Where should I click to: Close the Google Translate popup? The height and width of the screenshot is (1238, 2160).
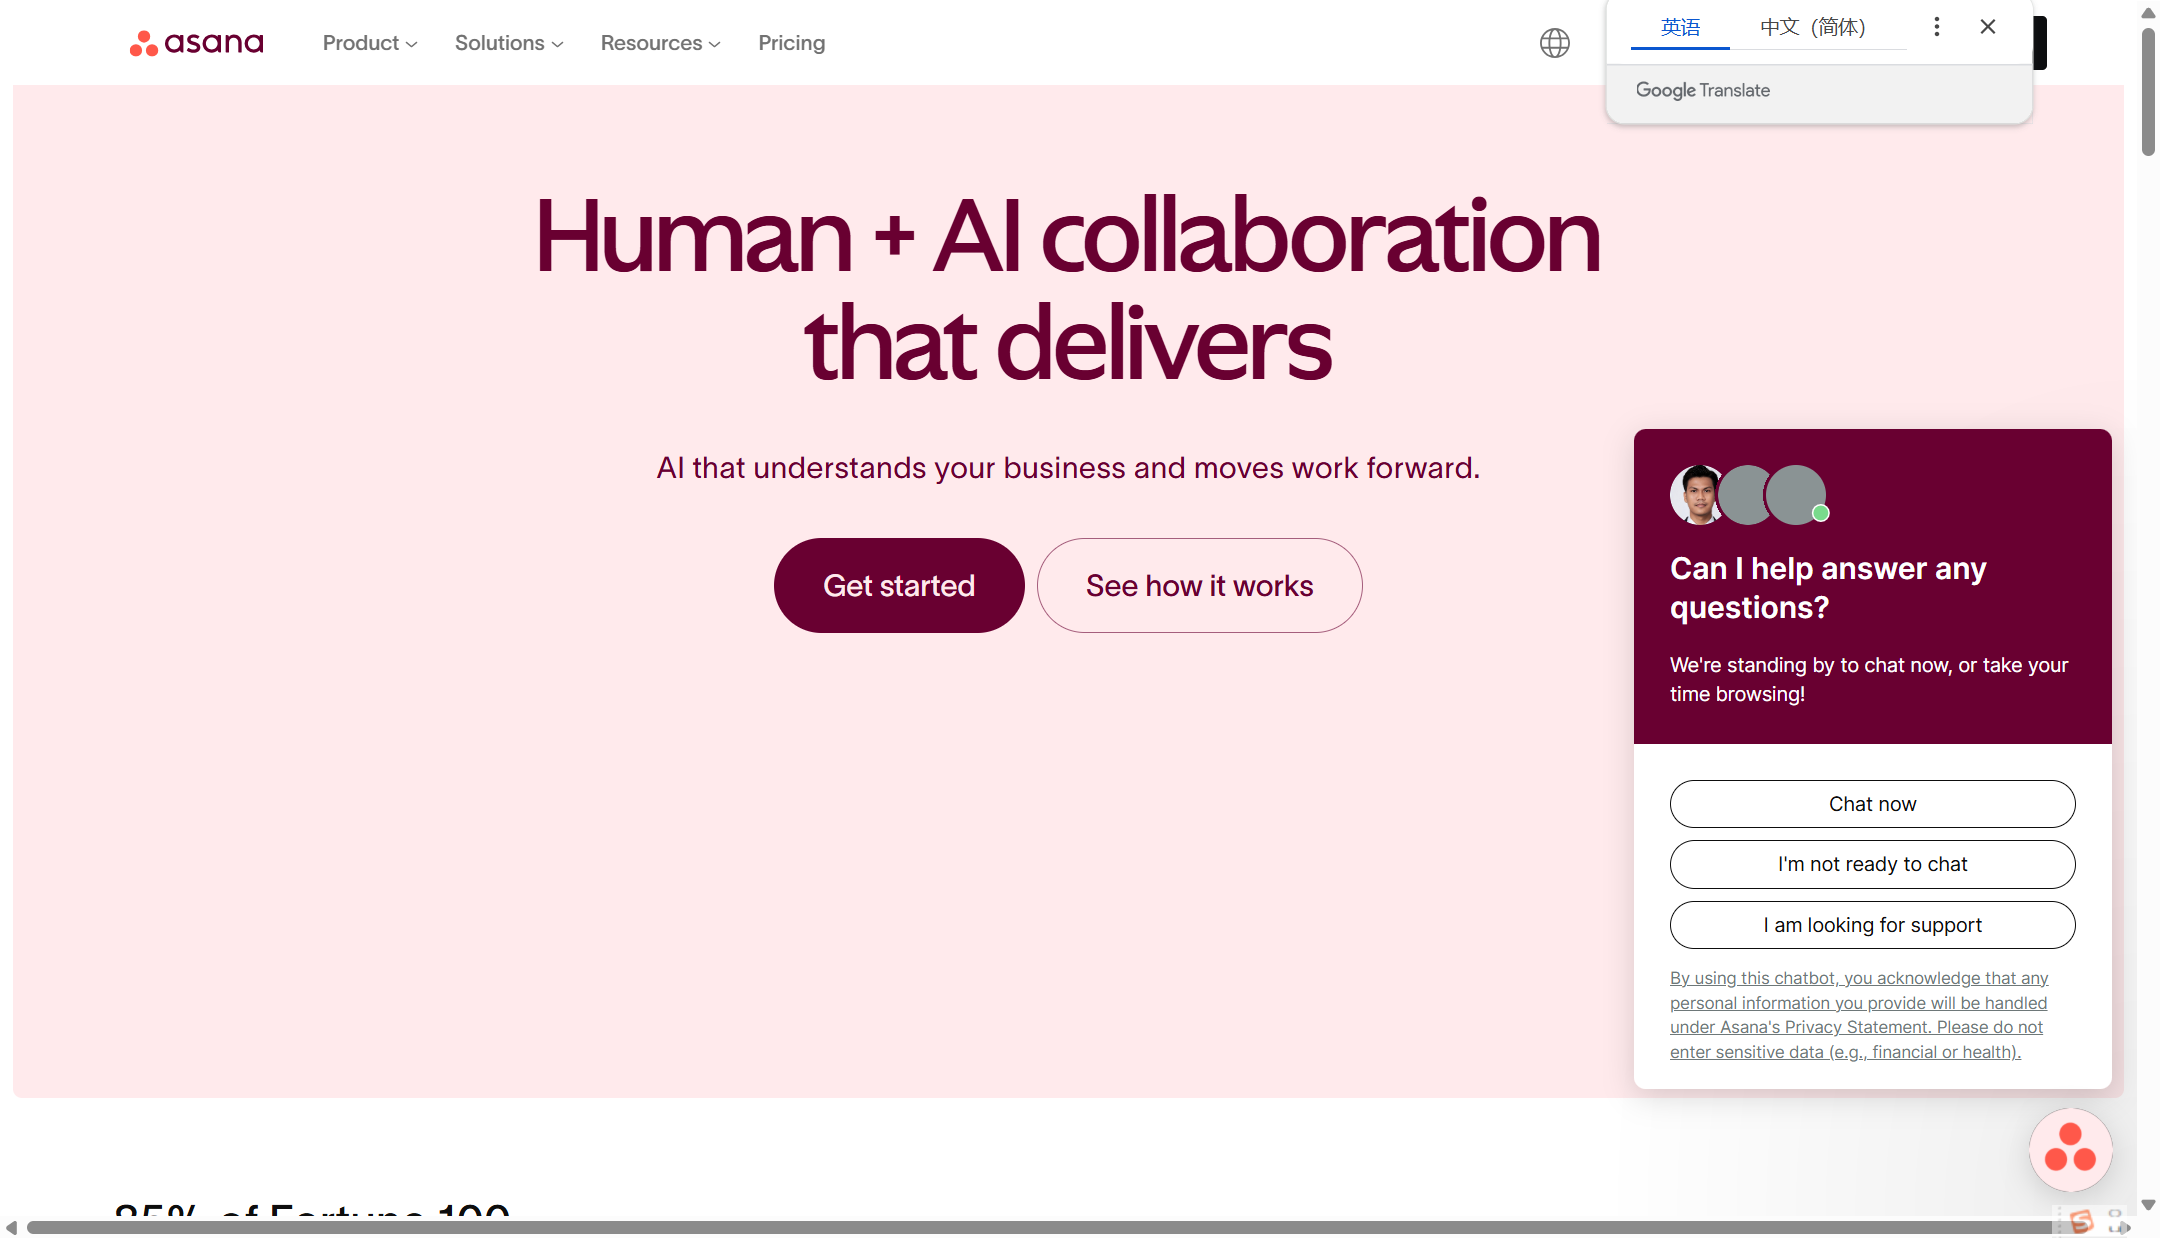1987,27
